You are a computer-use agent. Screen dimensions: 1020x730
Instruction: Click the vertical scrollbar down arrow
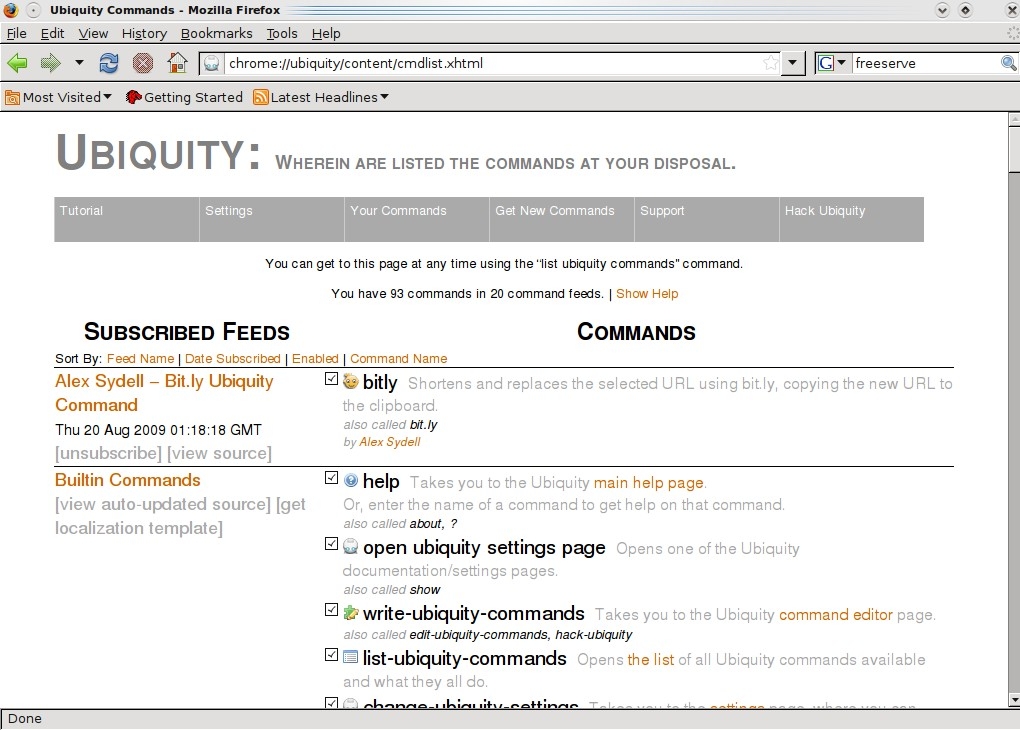tap(1013, 700)
